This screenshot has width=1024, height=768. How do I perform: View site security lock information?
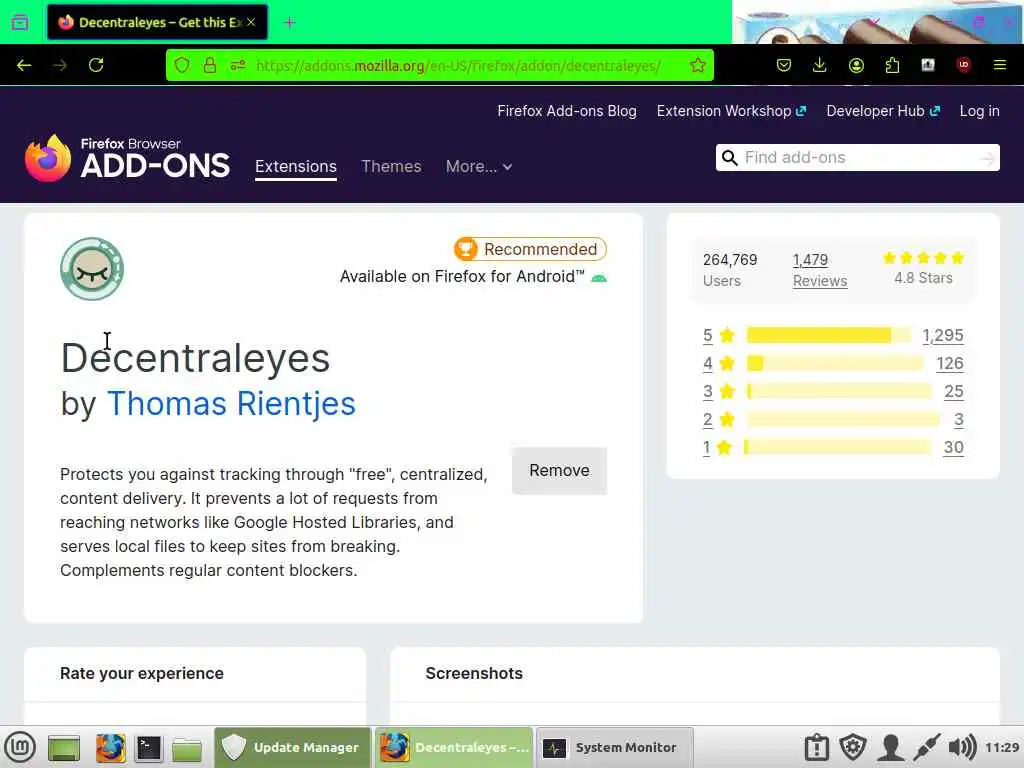tap(210, 65)
